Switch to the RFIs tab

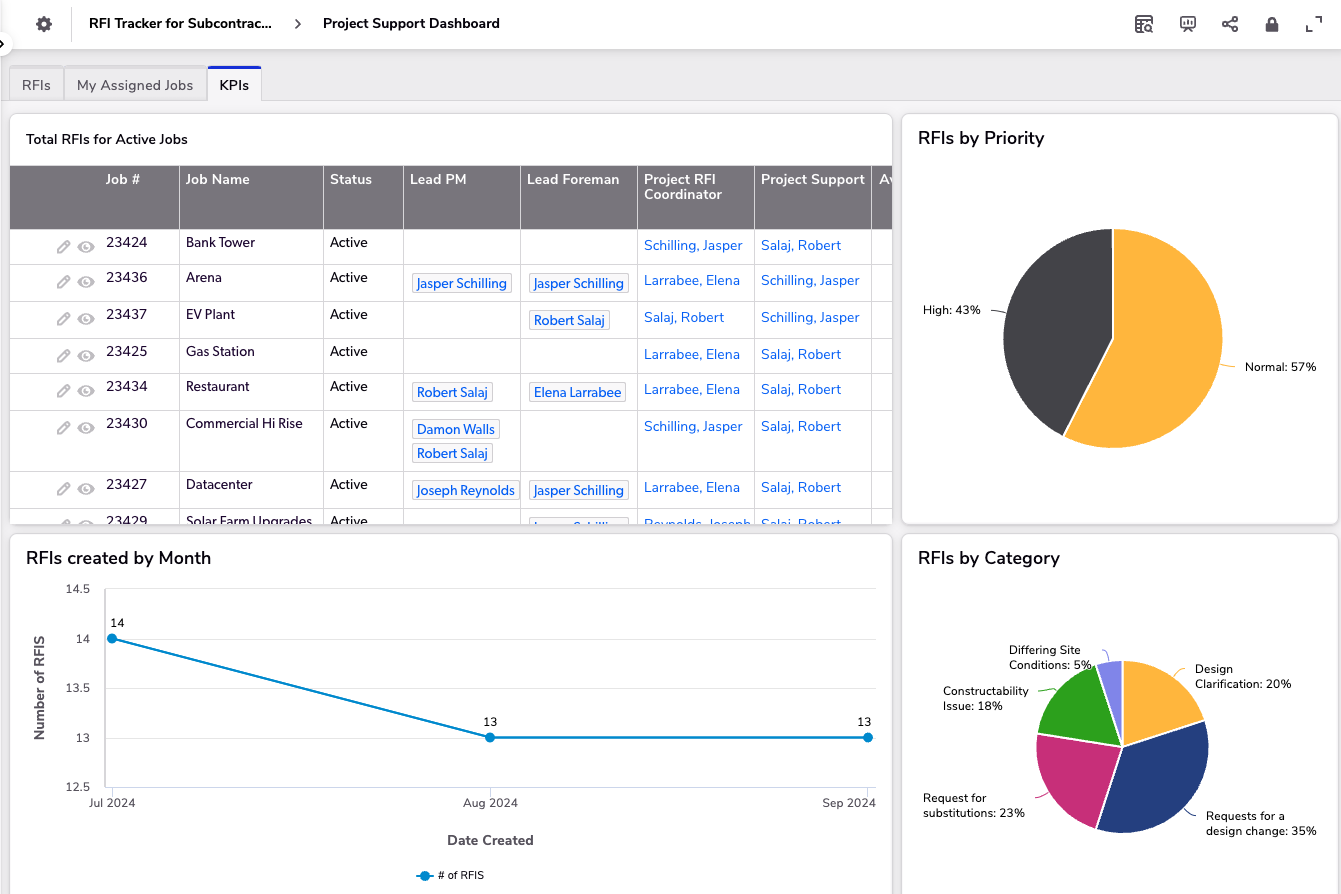(35, 84)
